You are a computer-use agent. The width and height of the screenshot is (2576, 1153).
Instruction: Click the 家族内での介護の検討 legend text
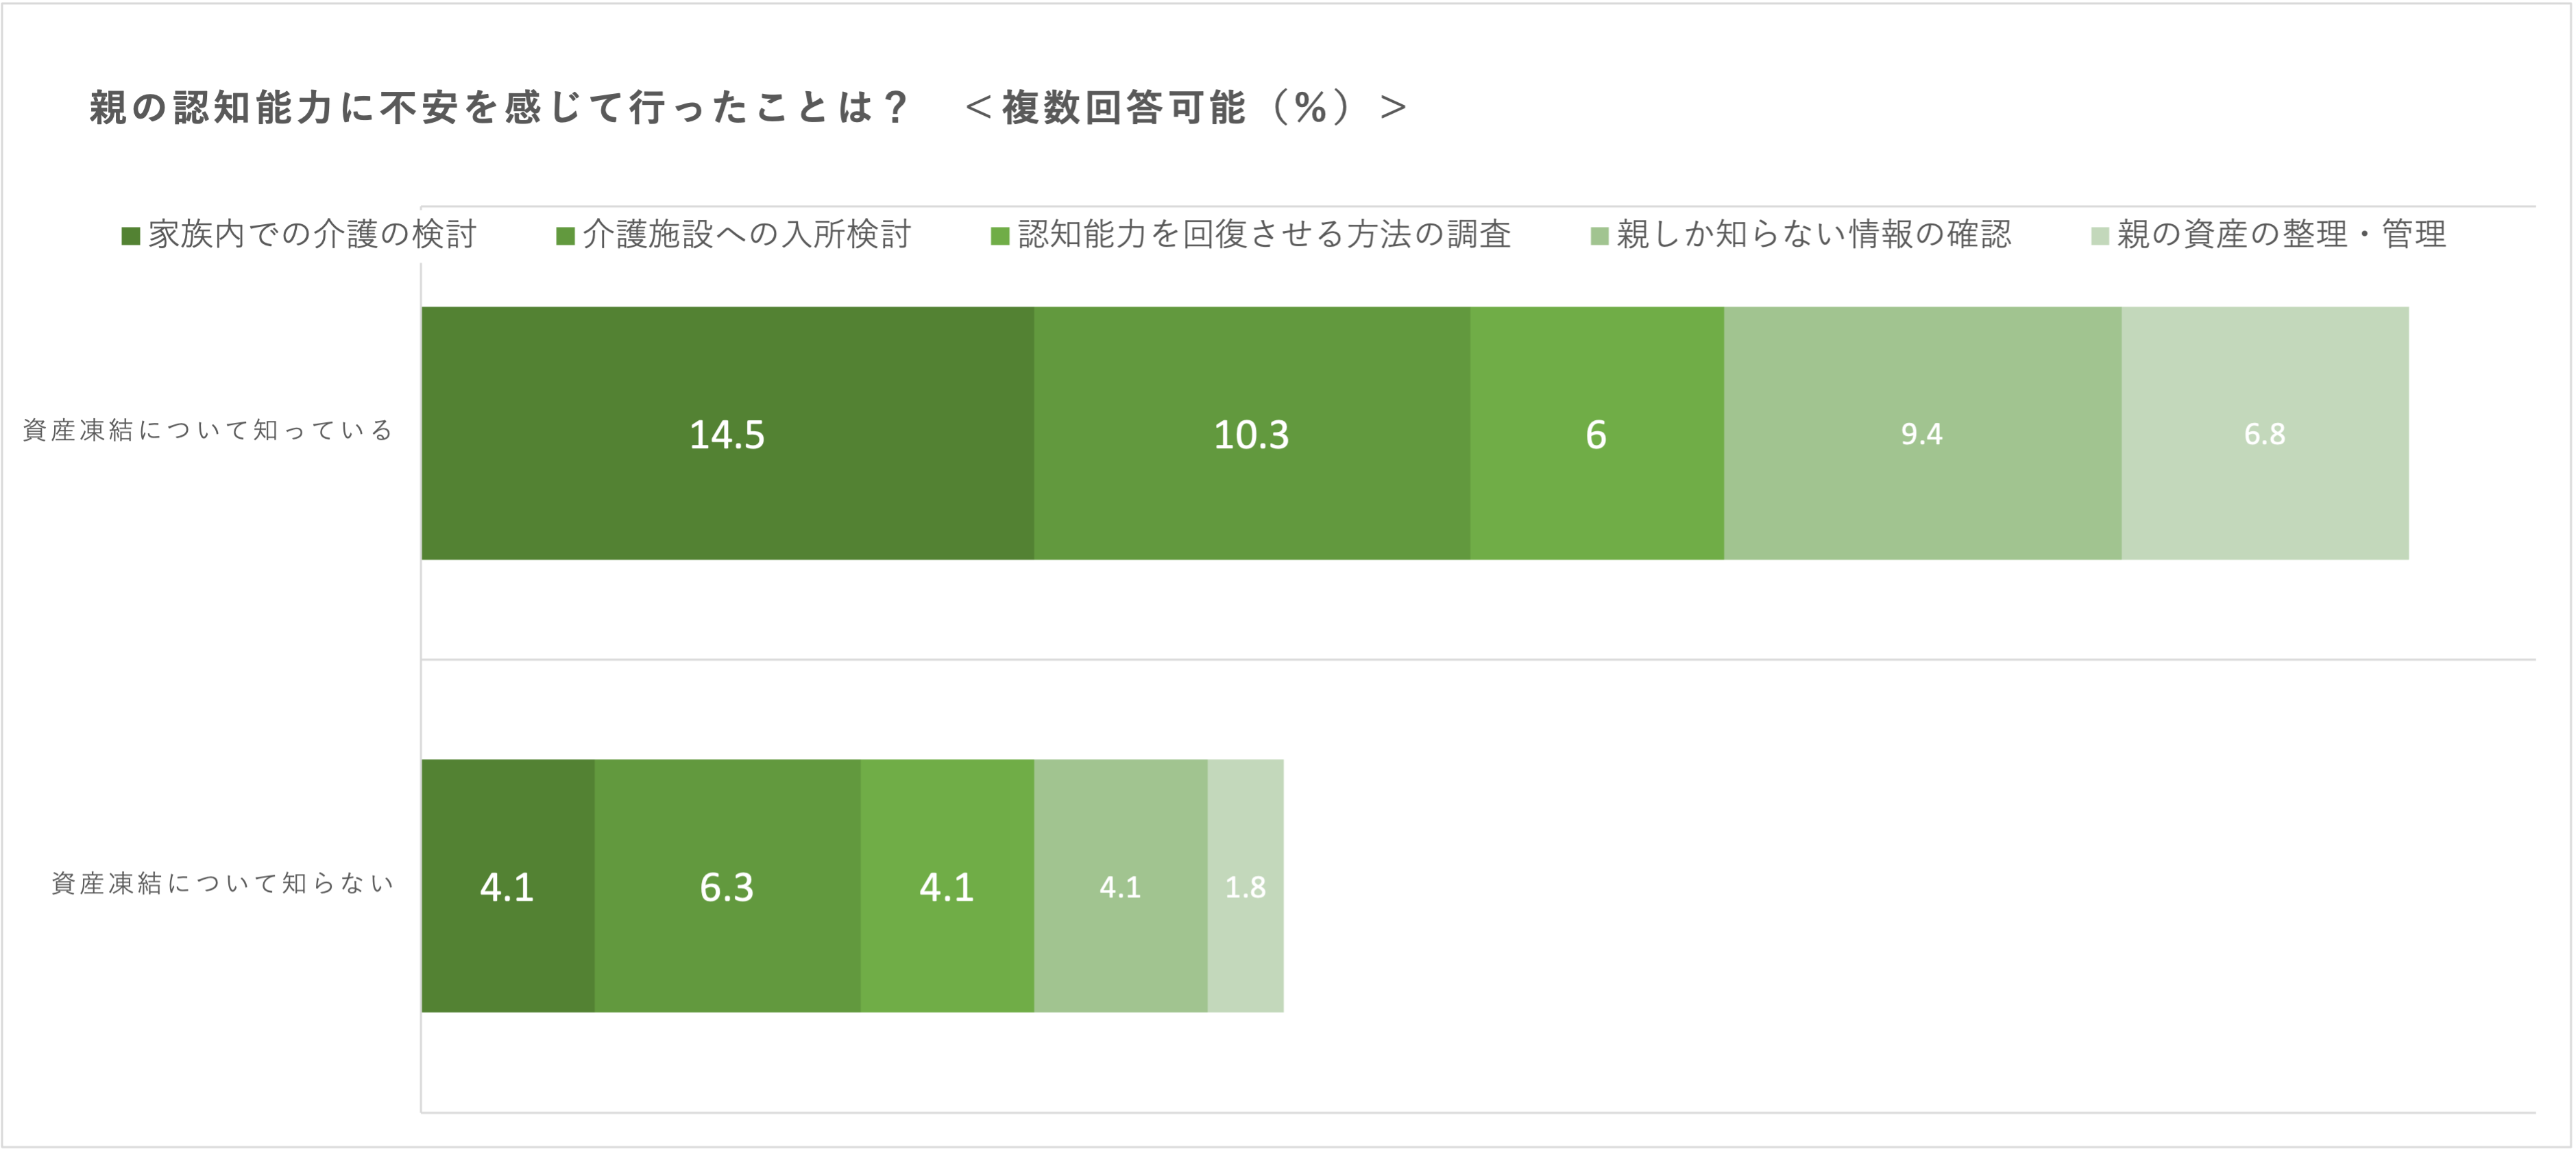pos(312,235)
